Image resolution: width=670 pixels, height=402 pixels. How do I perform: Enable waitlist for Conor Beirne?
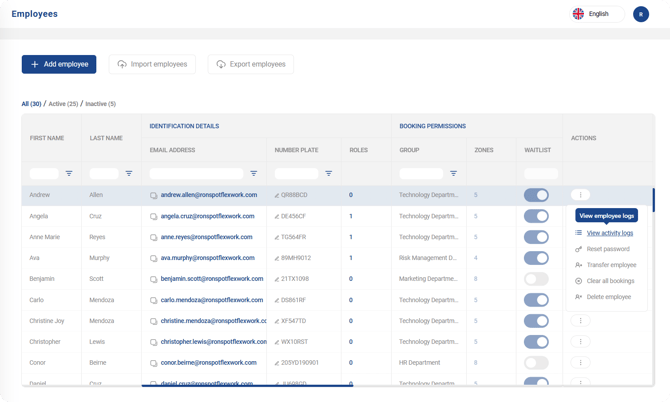point(536,363)
